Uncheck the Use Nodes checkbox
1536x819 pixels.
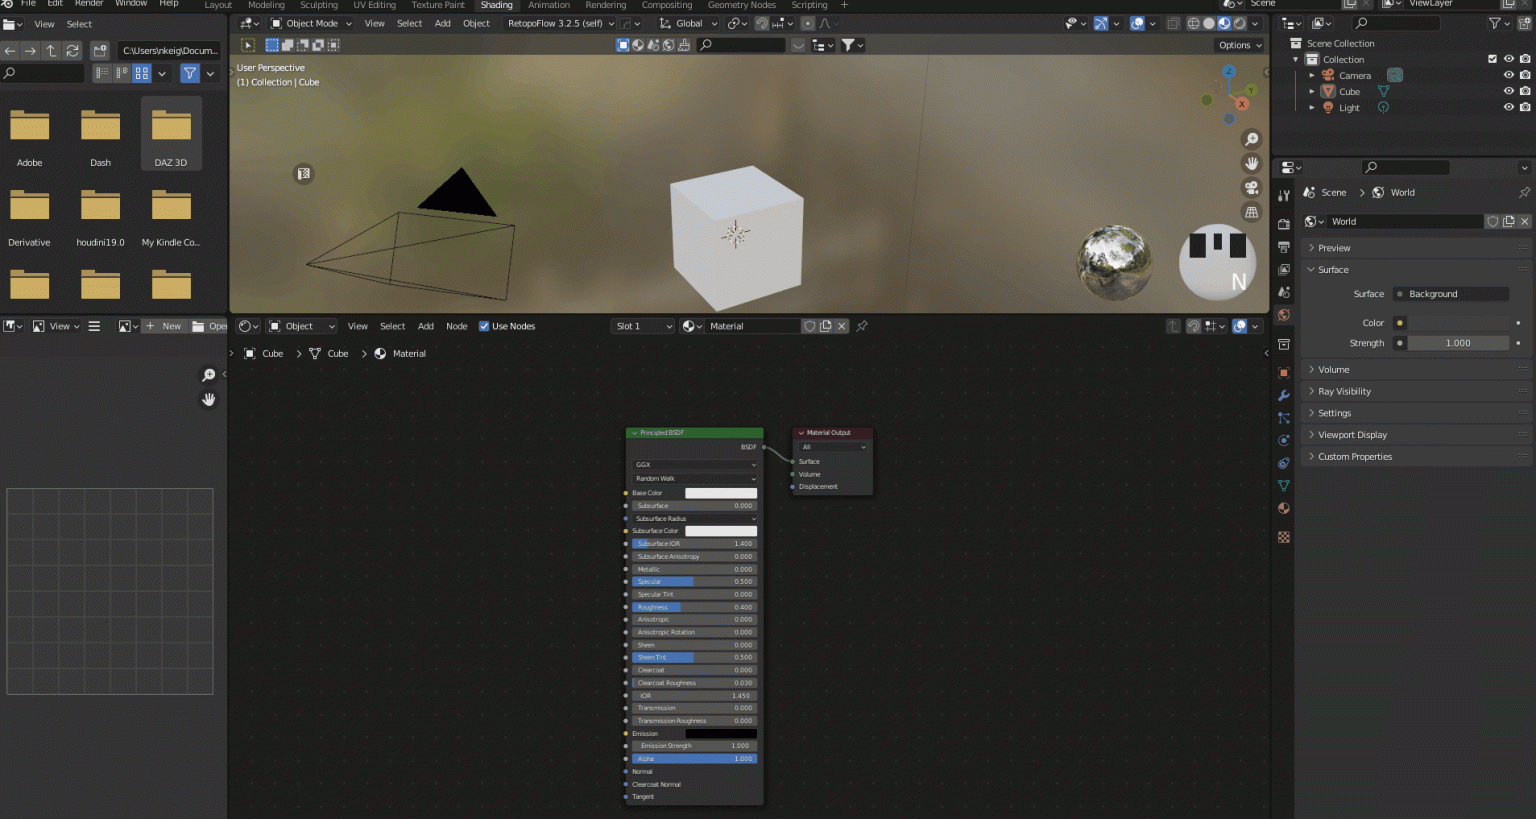point(484,326)
